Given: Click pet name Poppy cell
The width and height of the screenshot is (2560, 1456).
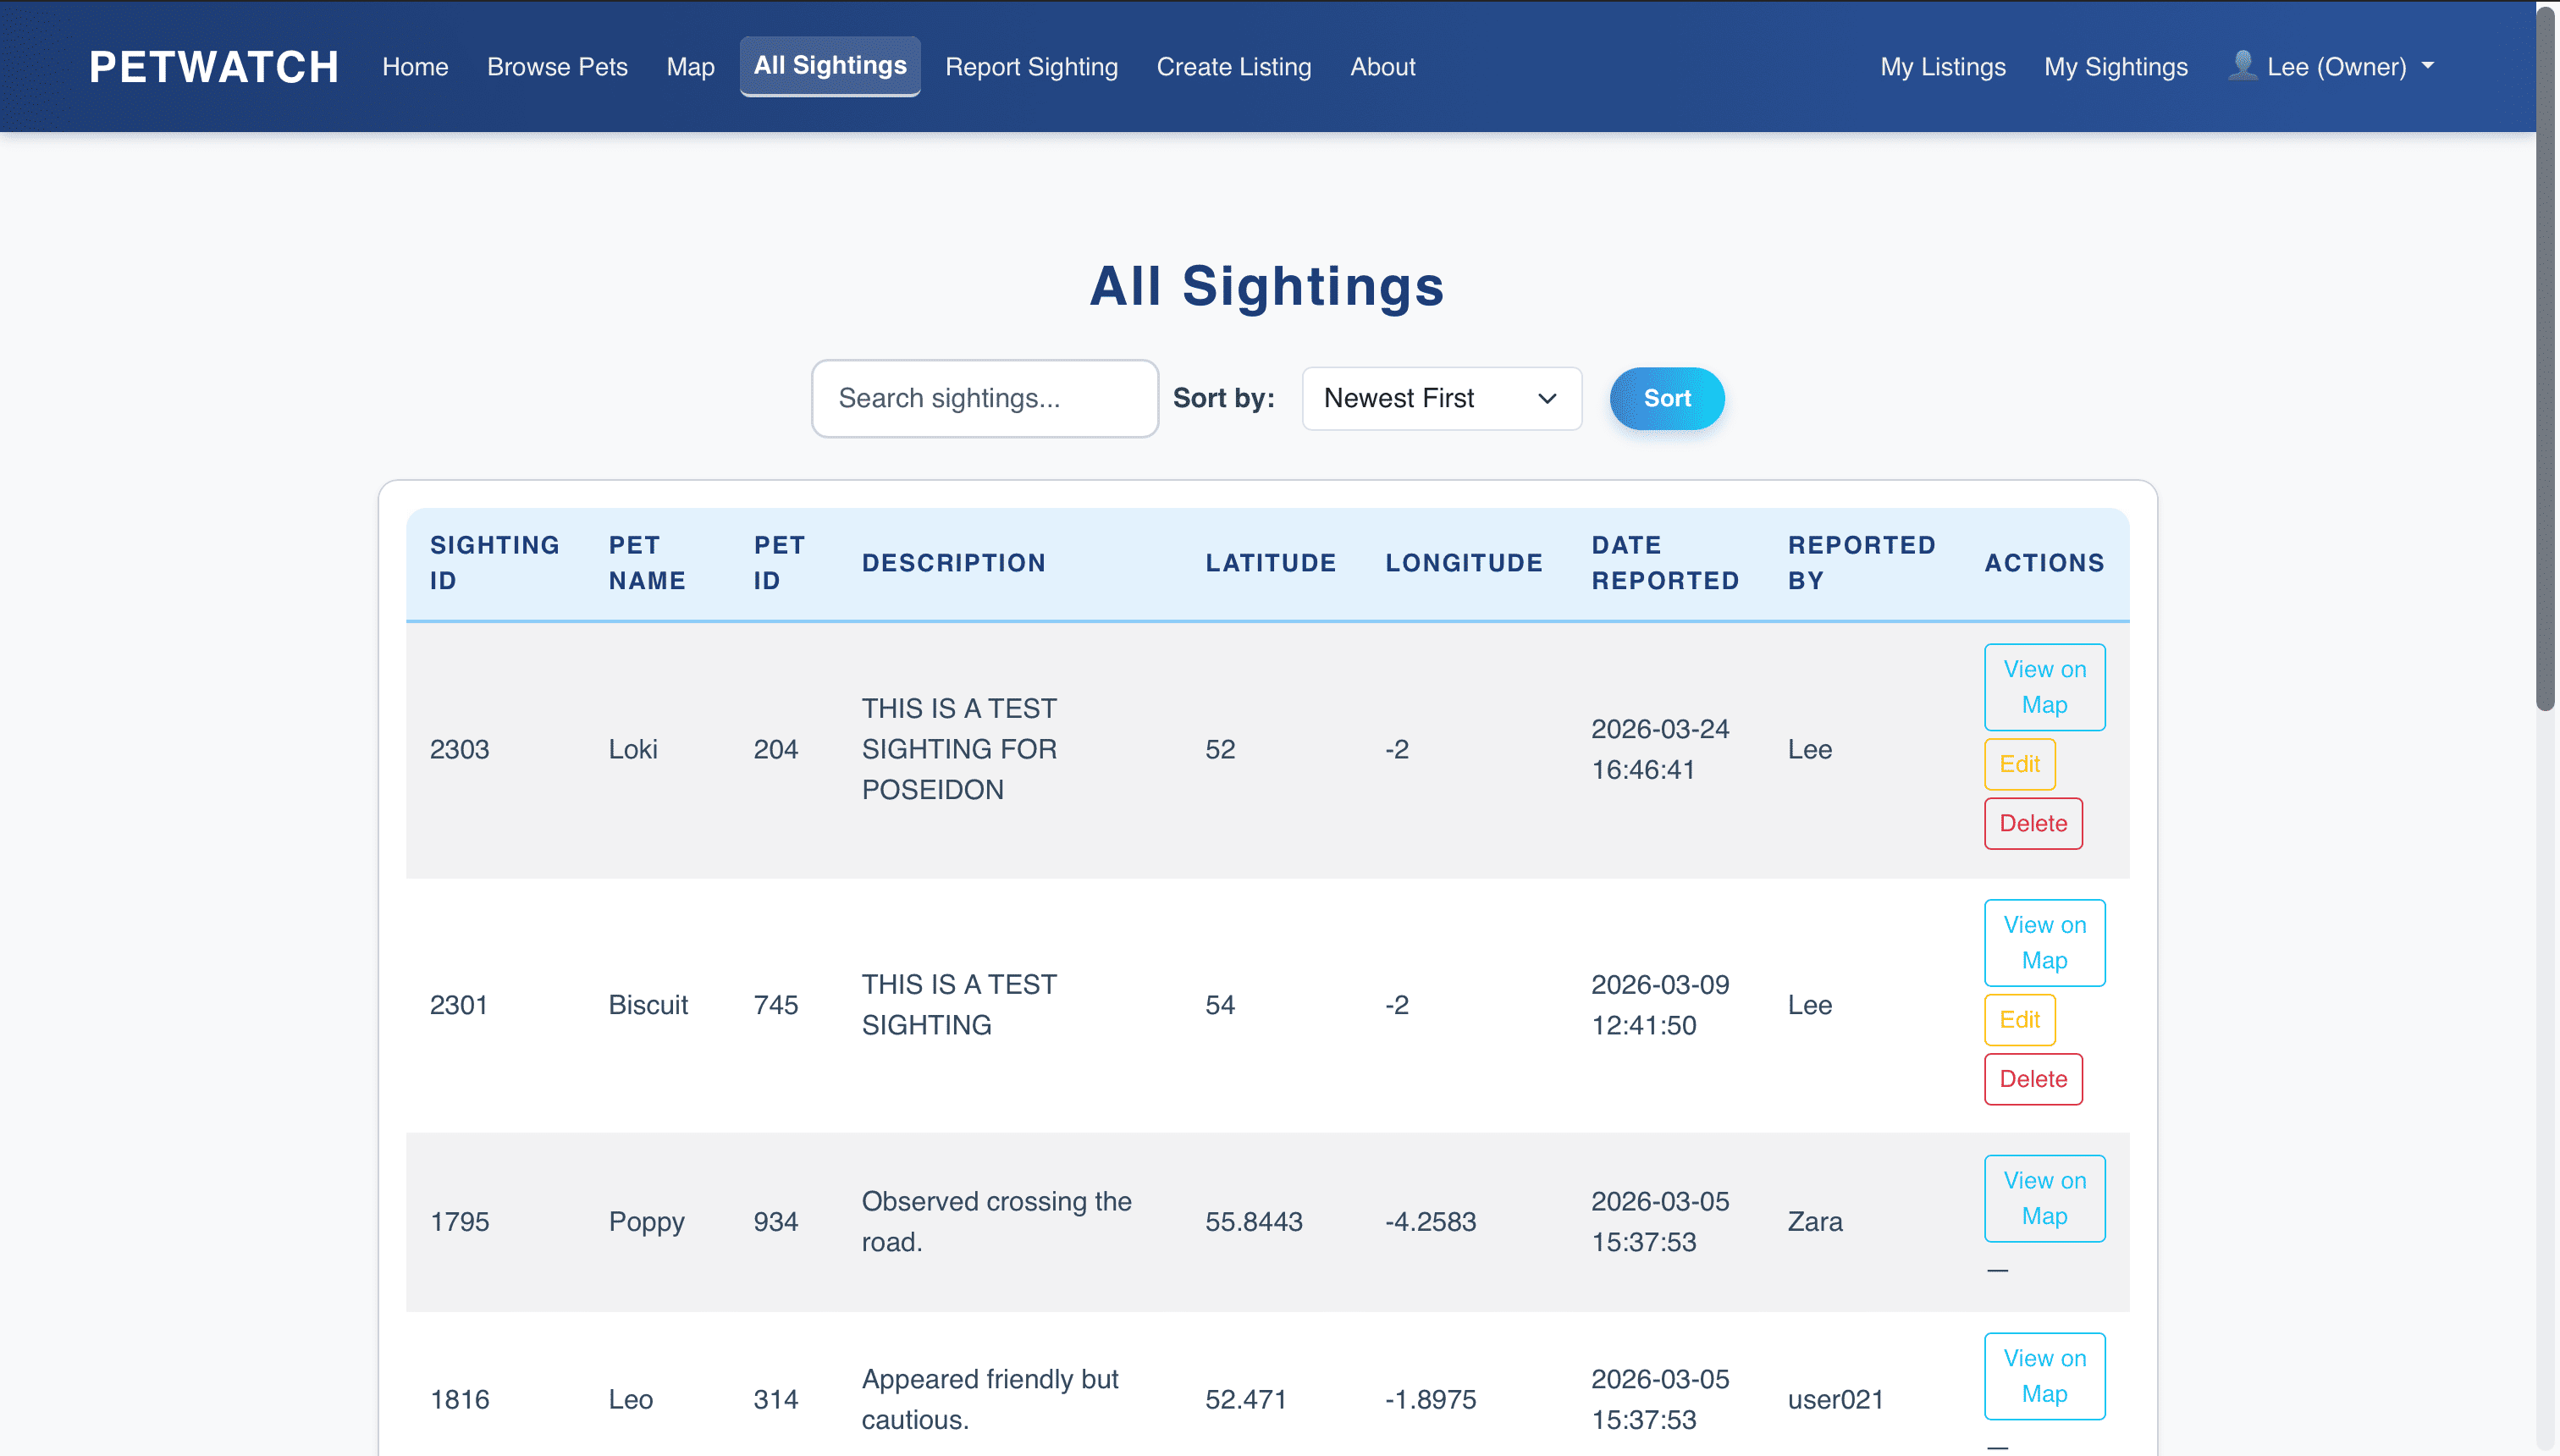Looking at the screenshot, I should 646,1222.
